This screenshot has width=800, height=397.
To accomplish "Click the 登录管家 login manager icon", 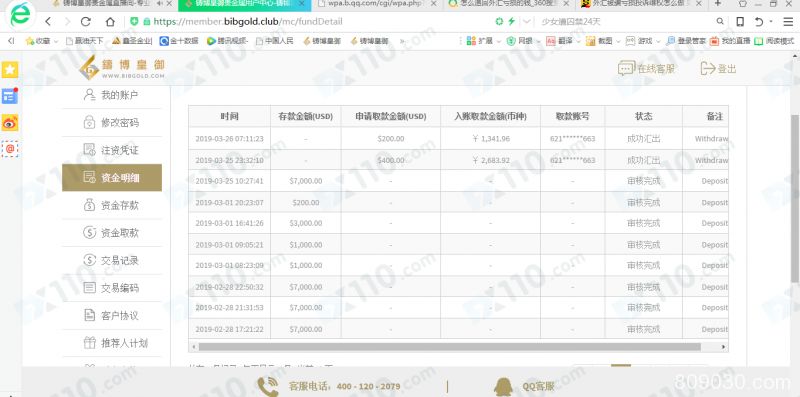I will coord(670,41).
